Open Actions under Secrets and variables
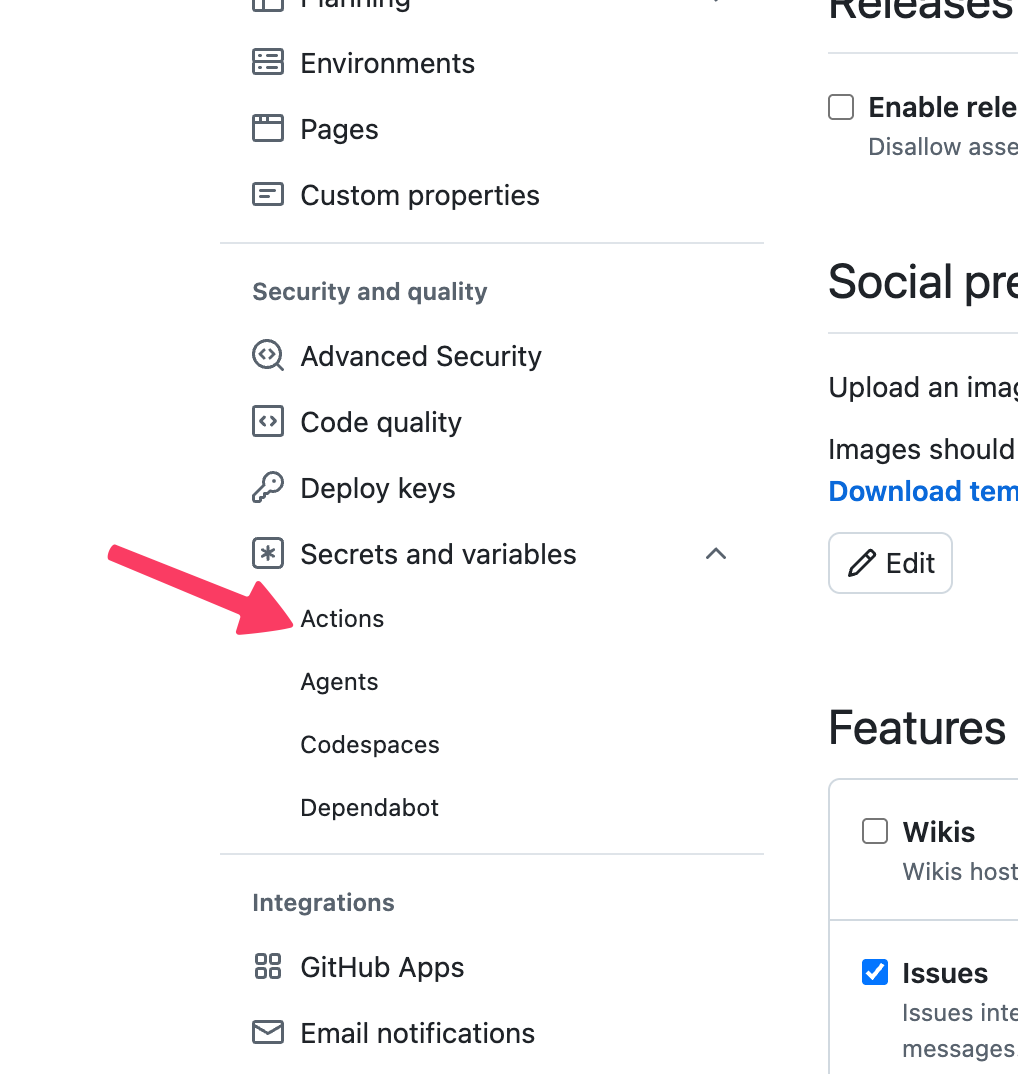Screen dimensions: 1018x1074 pos(342,619)
